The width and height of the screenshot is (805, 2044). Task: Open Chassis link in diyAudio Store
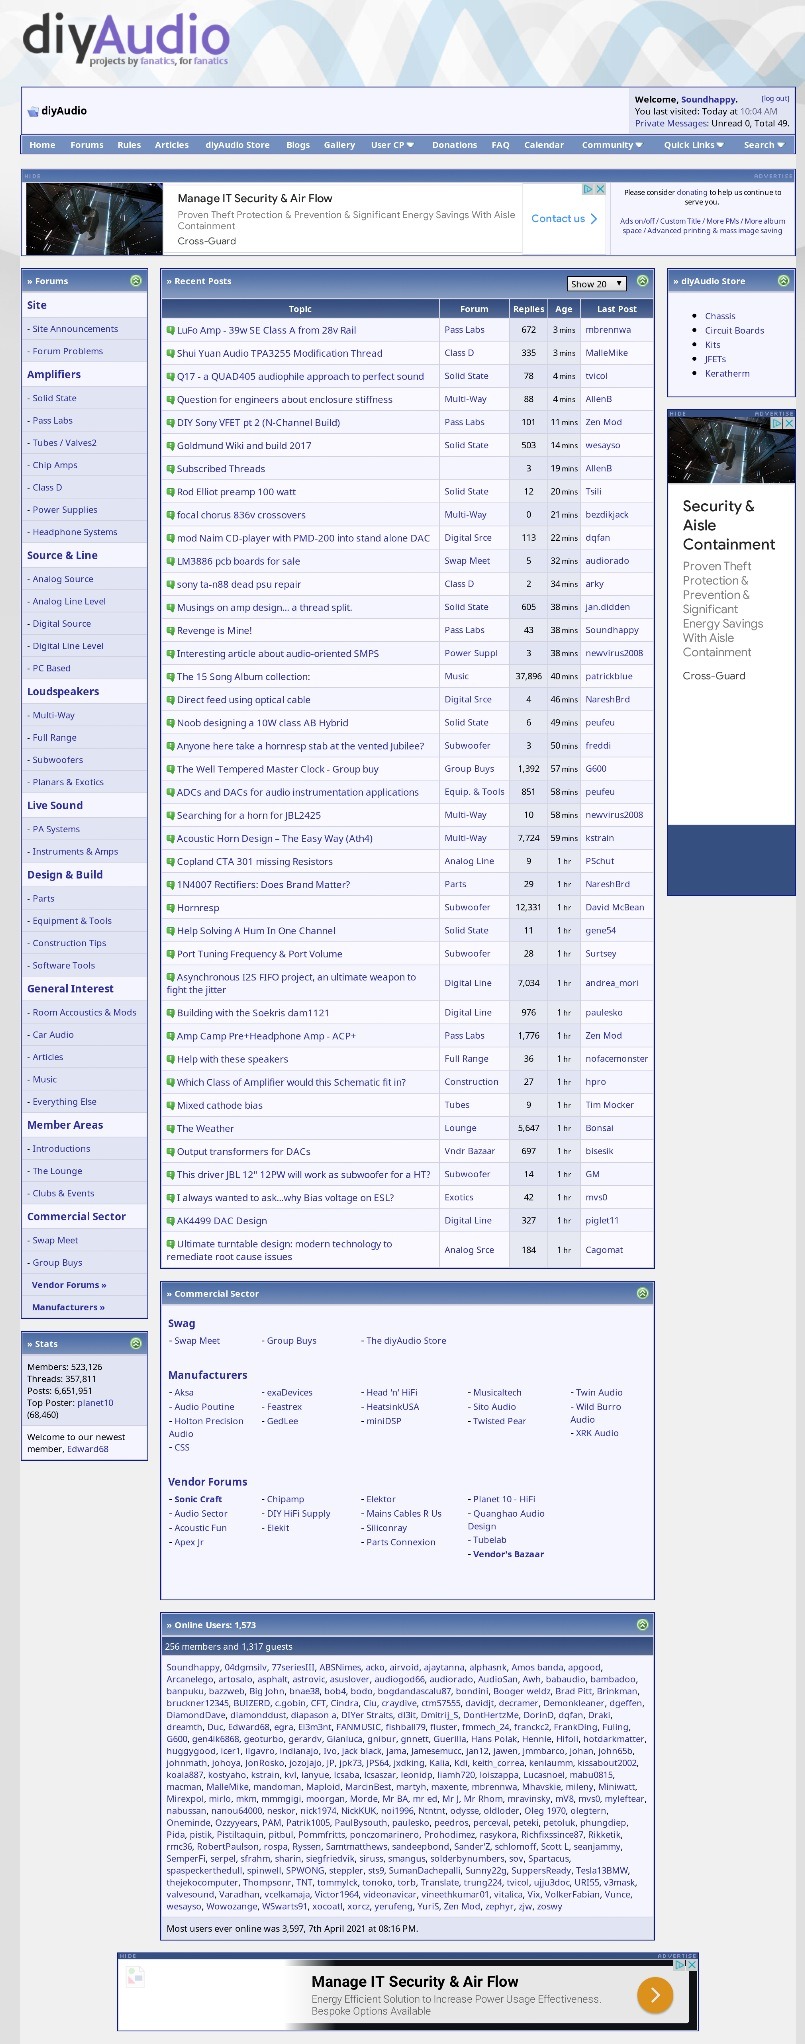pyautogui.click(x=720, y=316)
